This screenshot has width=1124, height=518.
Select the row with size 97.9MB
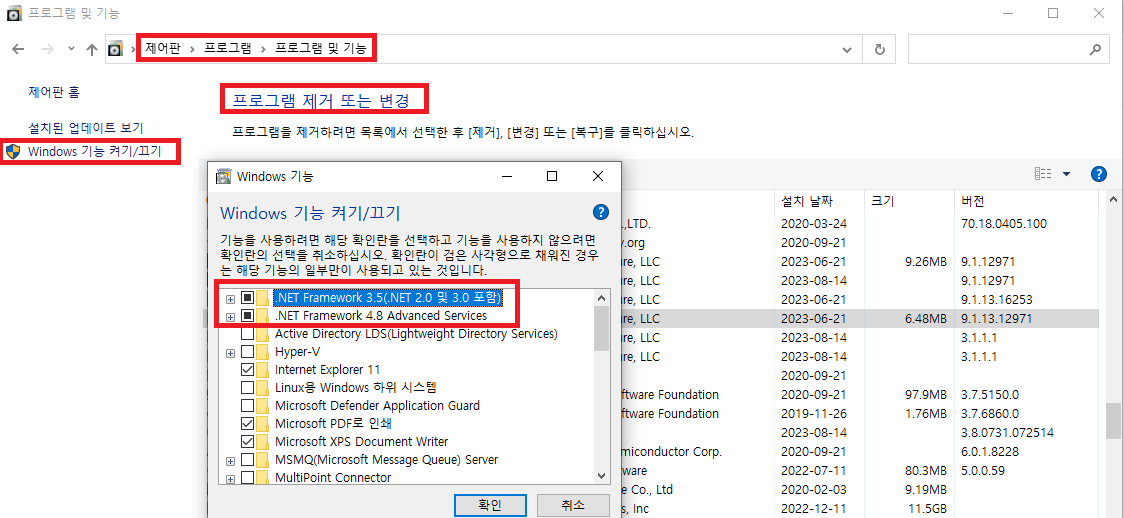(x=859, y=394)
